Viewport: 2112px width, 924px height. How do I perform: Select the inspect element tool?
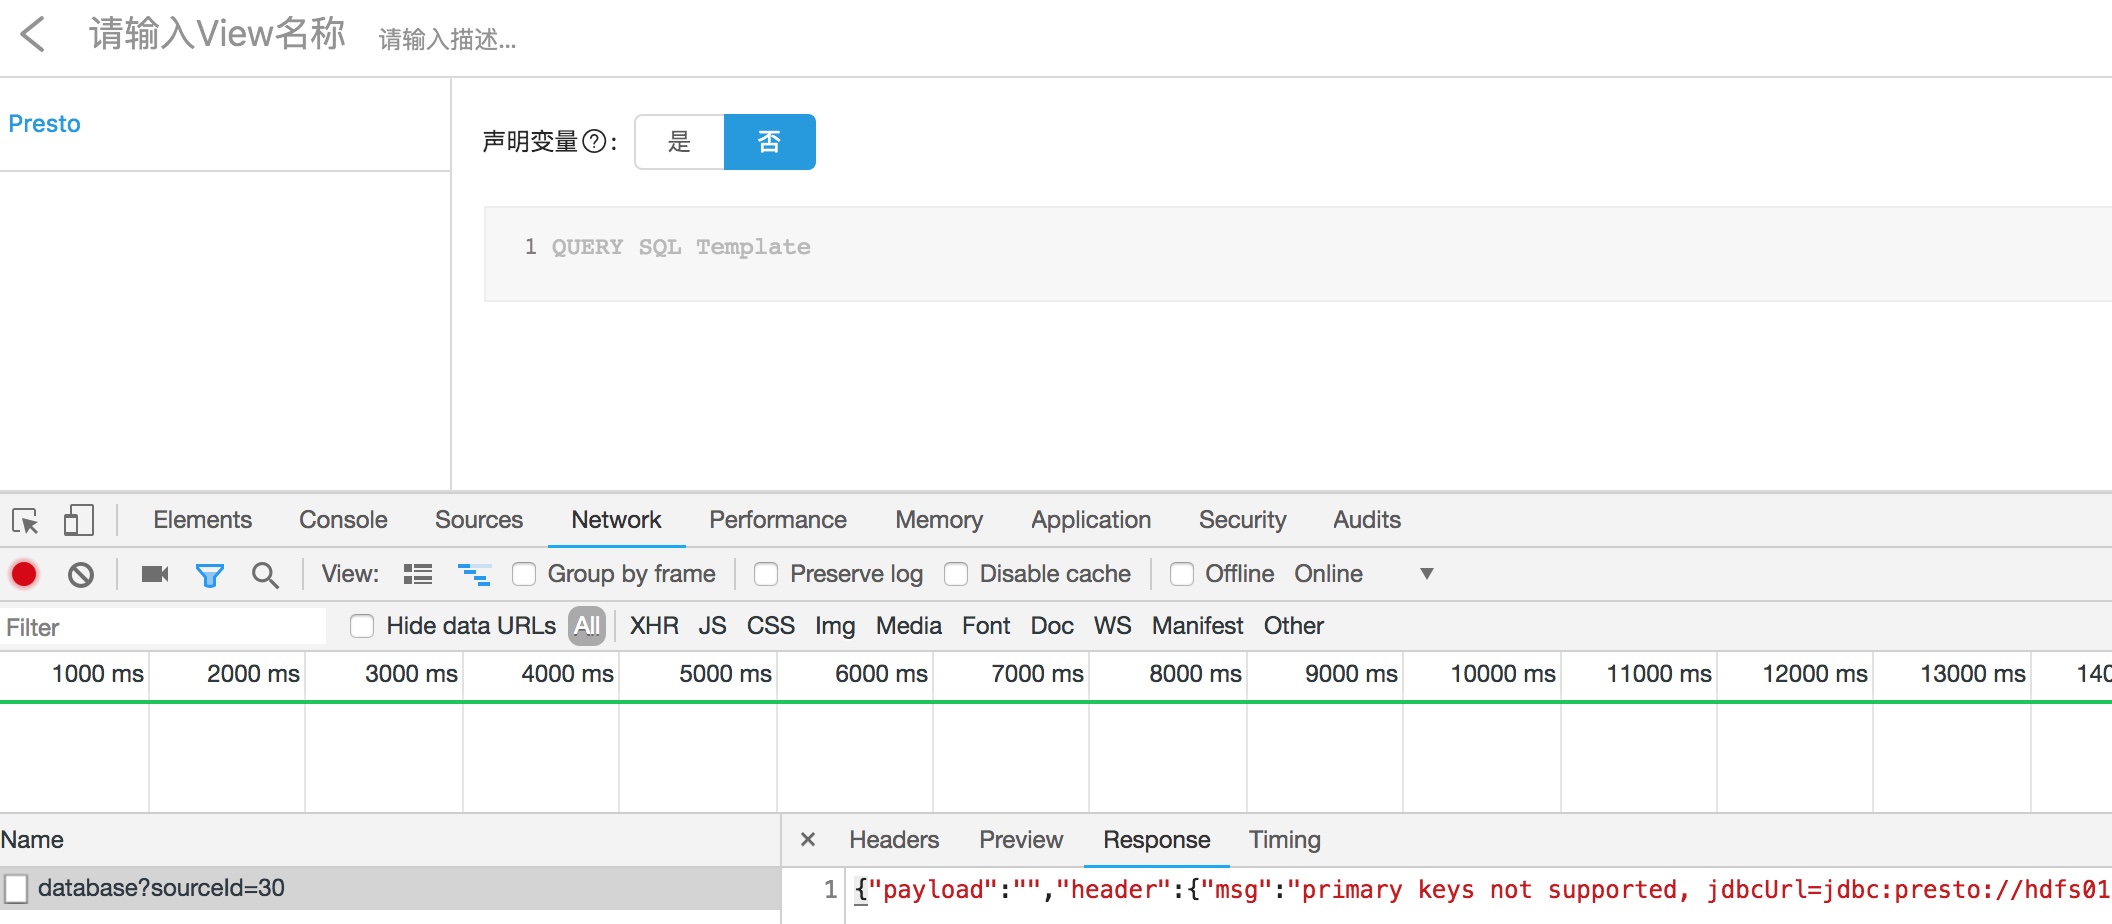point(24,520)
